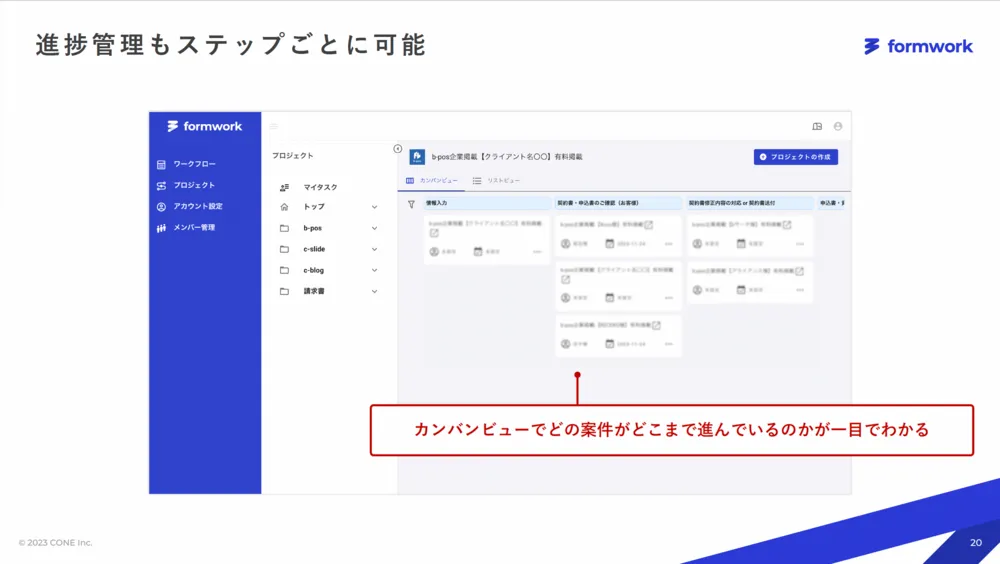Expand the c-blog folder chevron
1000x564 pixels.
click(x=374, y=270)
